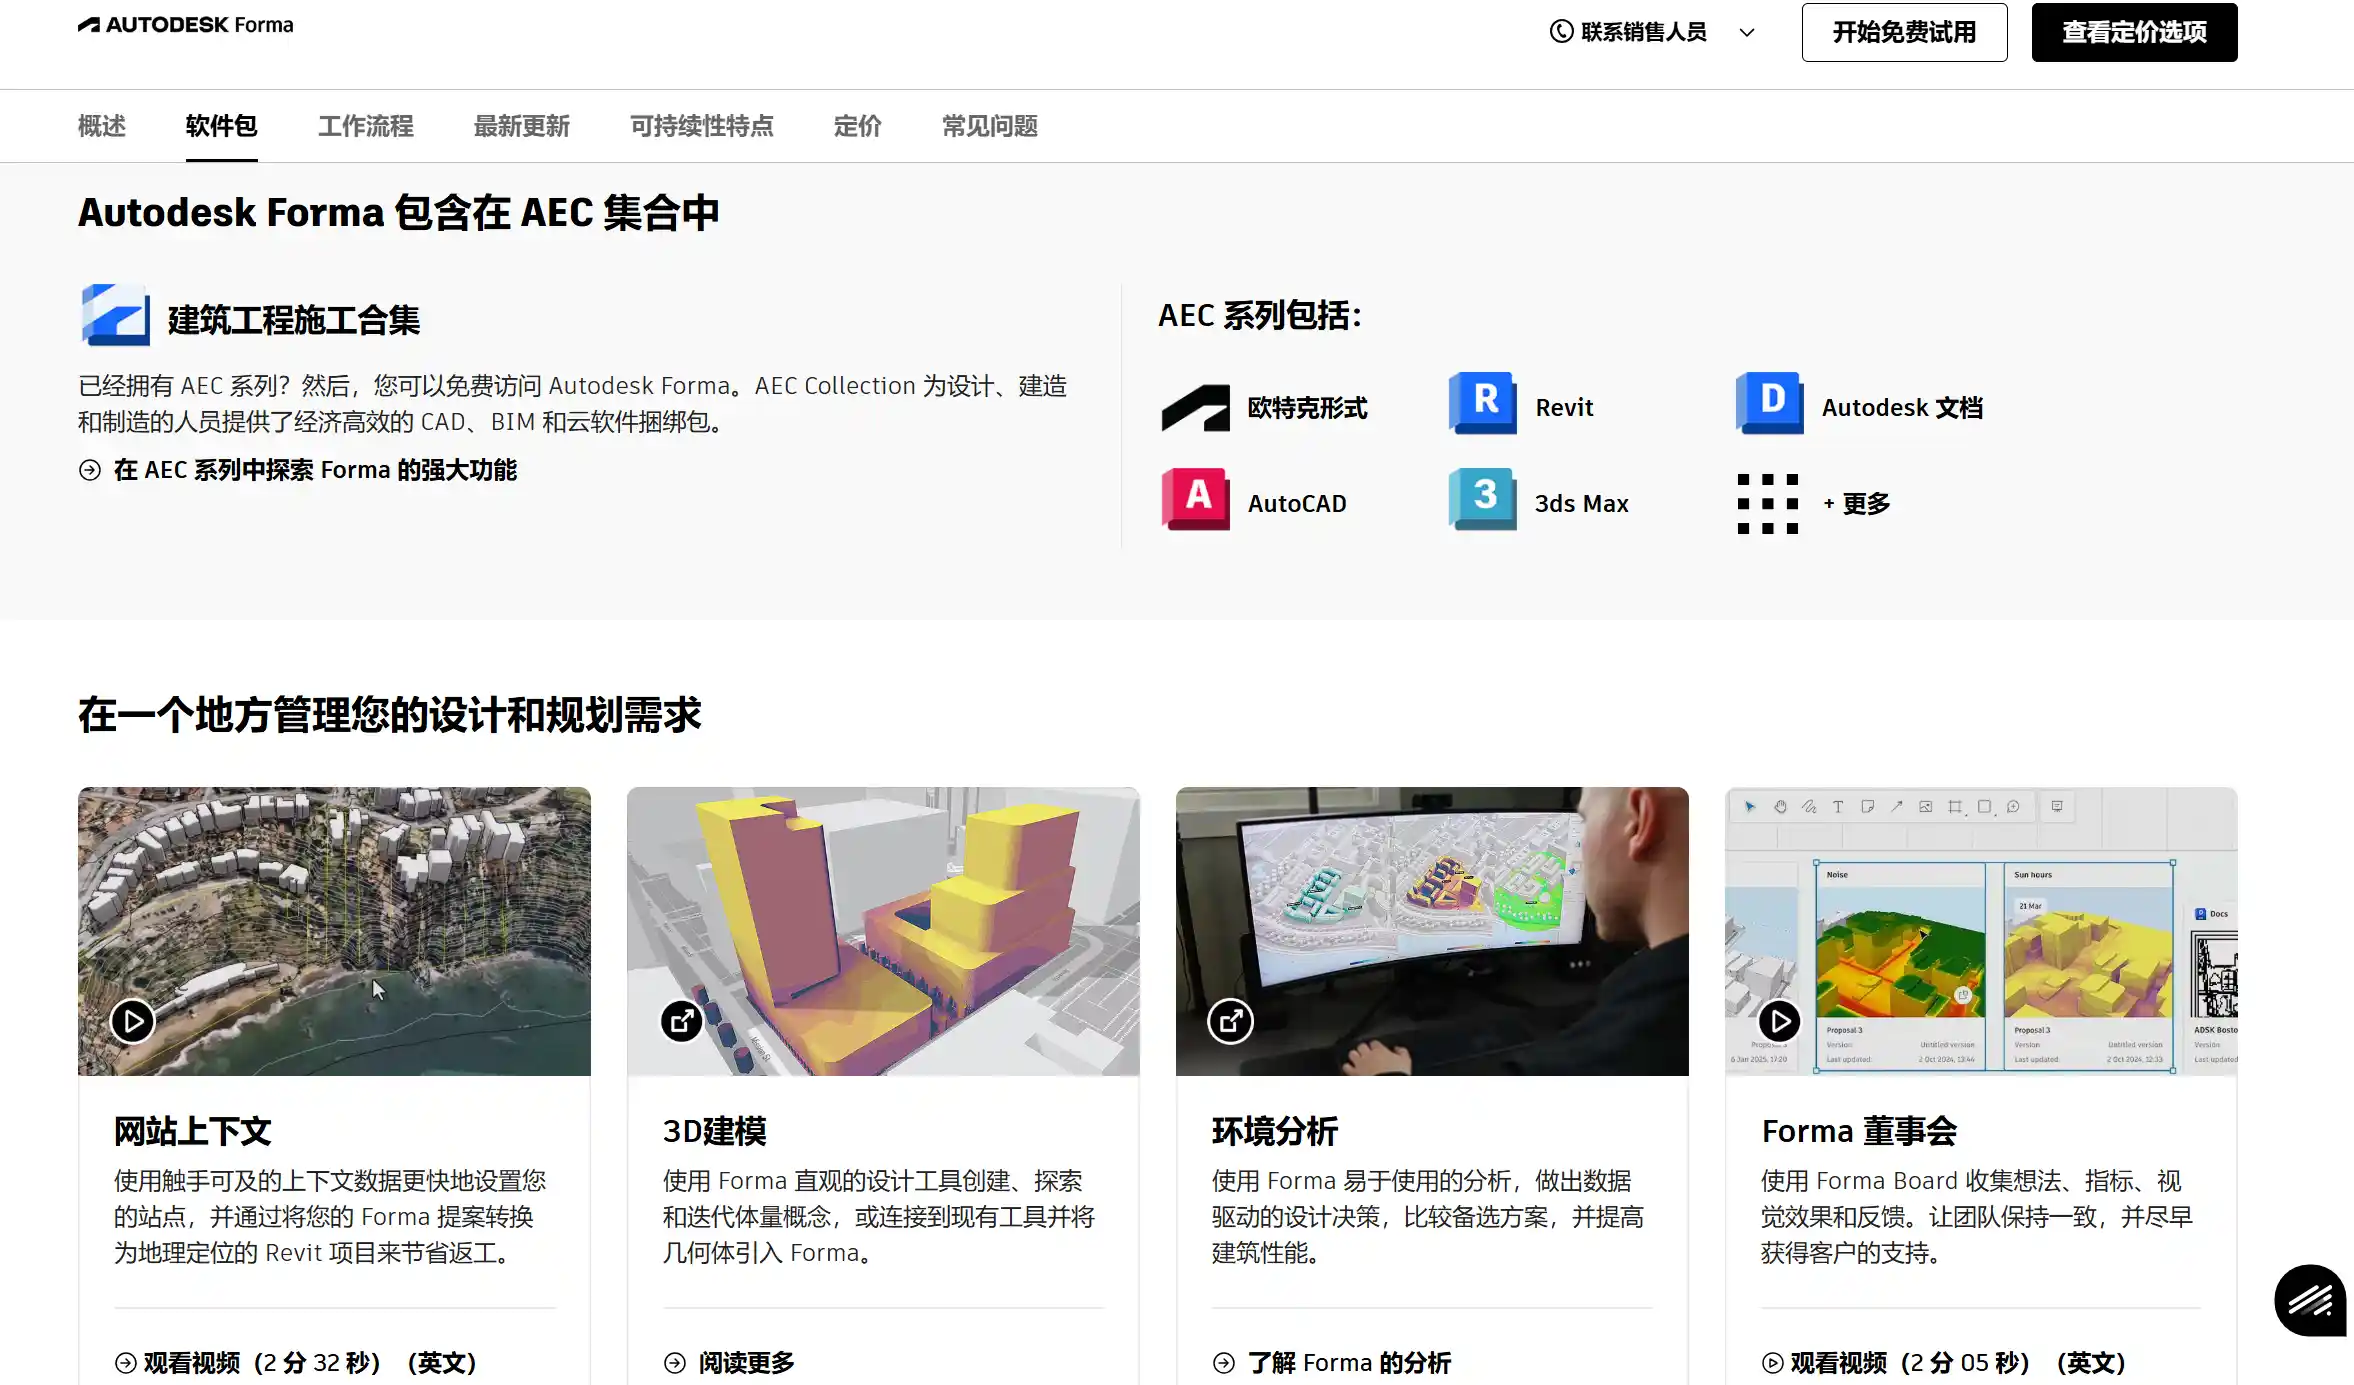Open the environmental analysis card's external link icon
The width and height of the screenshot is (2354, 1385).
pyautogui.click(x=1230, y=1021)
